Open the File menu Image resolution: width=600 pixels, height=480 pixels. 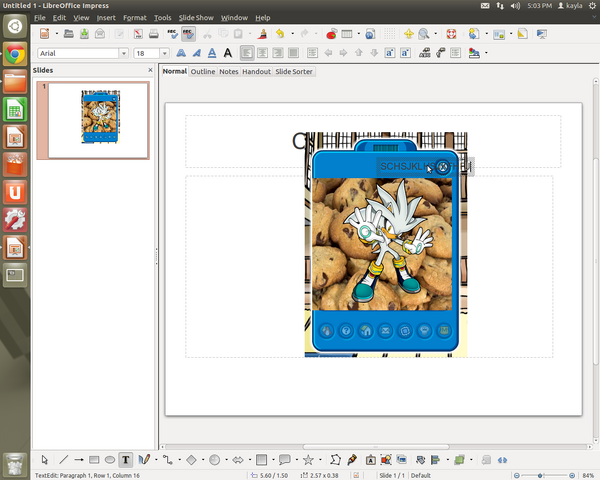[39, 18]
